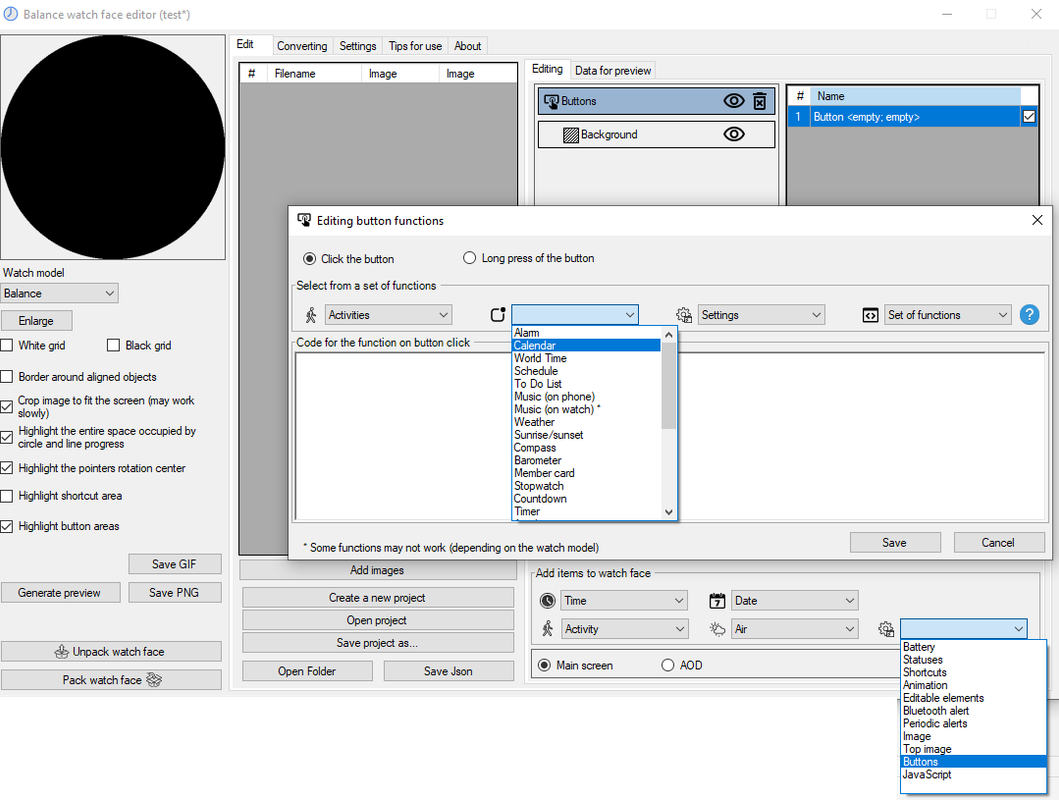
Task: Click the weather icon beside Air dropdown
Action: (717, 629)
